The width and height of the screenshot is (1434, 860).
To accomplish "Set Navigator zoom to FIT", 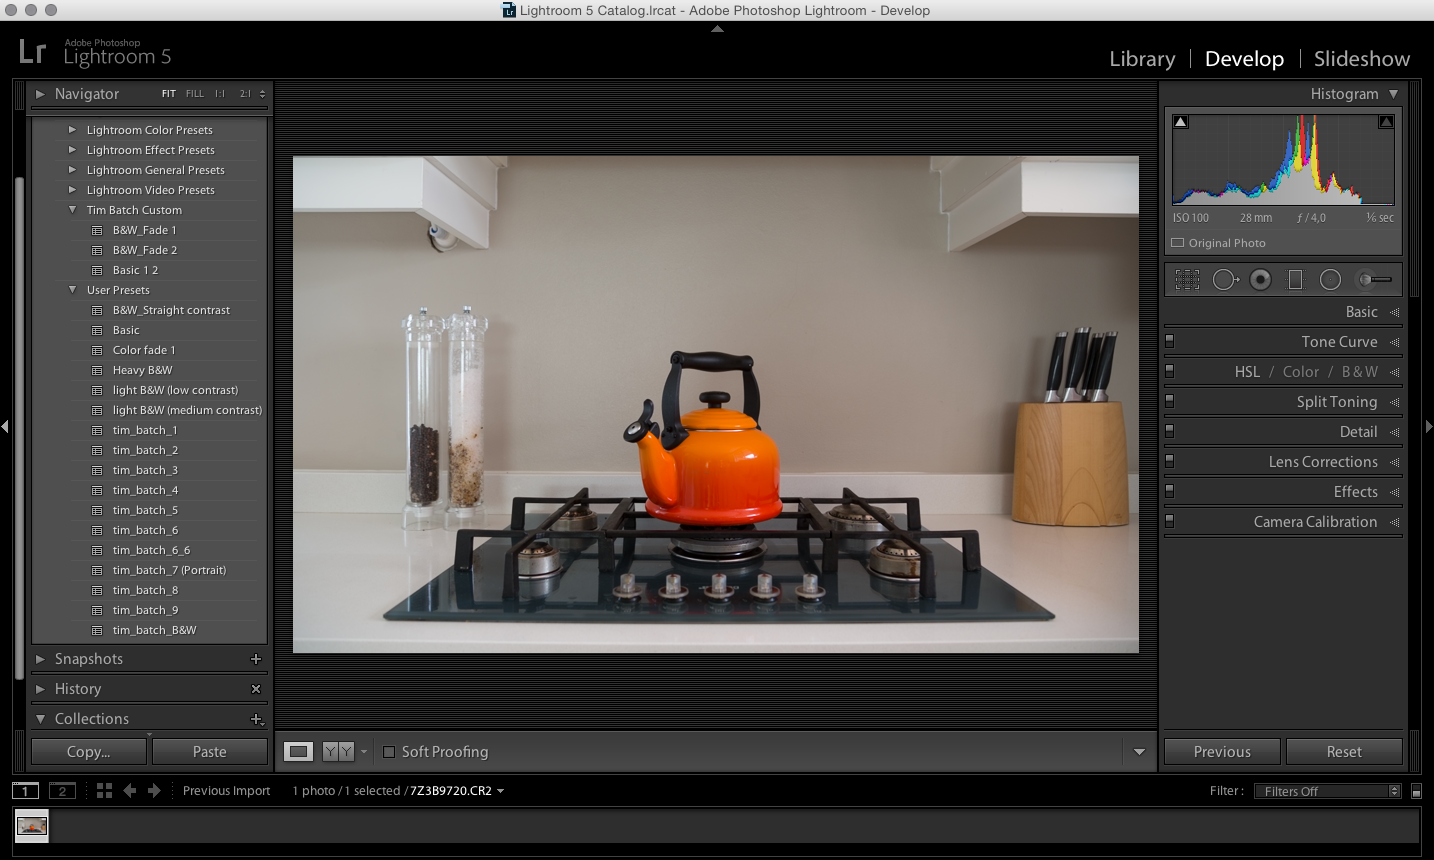I will click(x=169, y=94).
